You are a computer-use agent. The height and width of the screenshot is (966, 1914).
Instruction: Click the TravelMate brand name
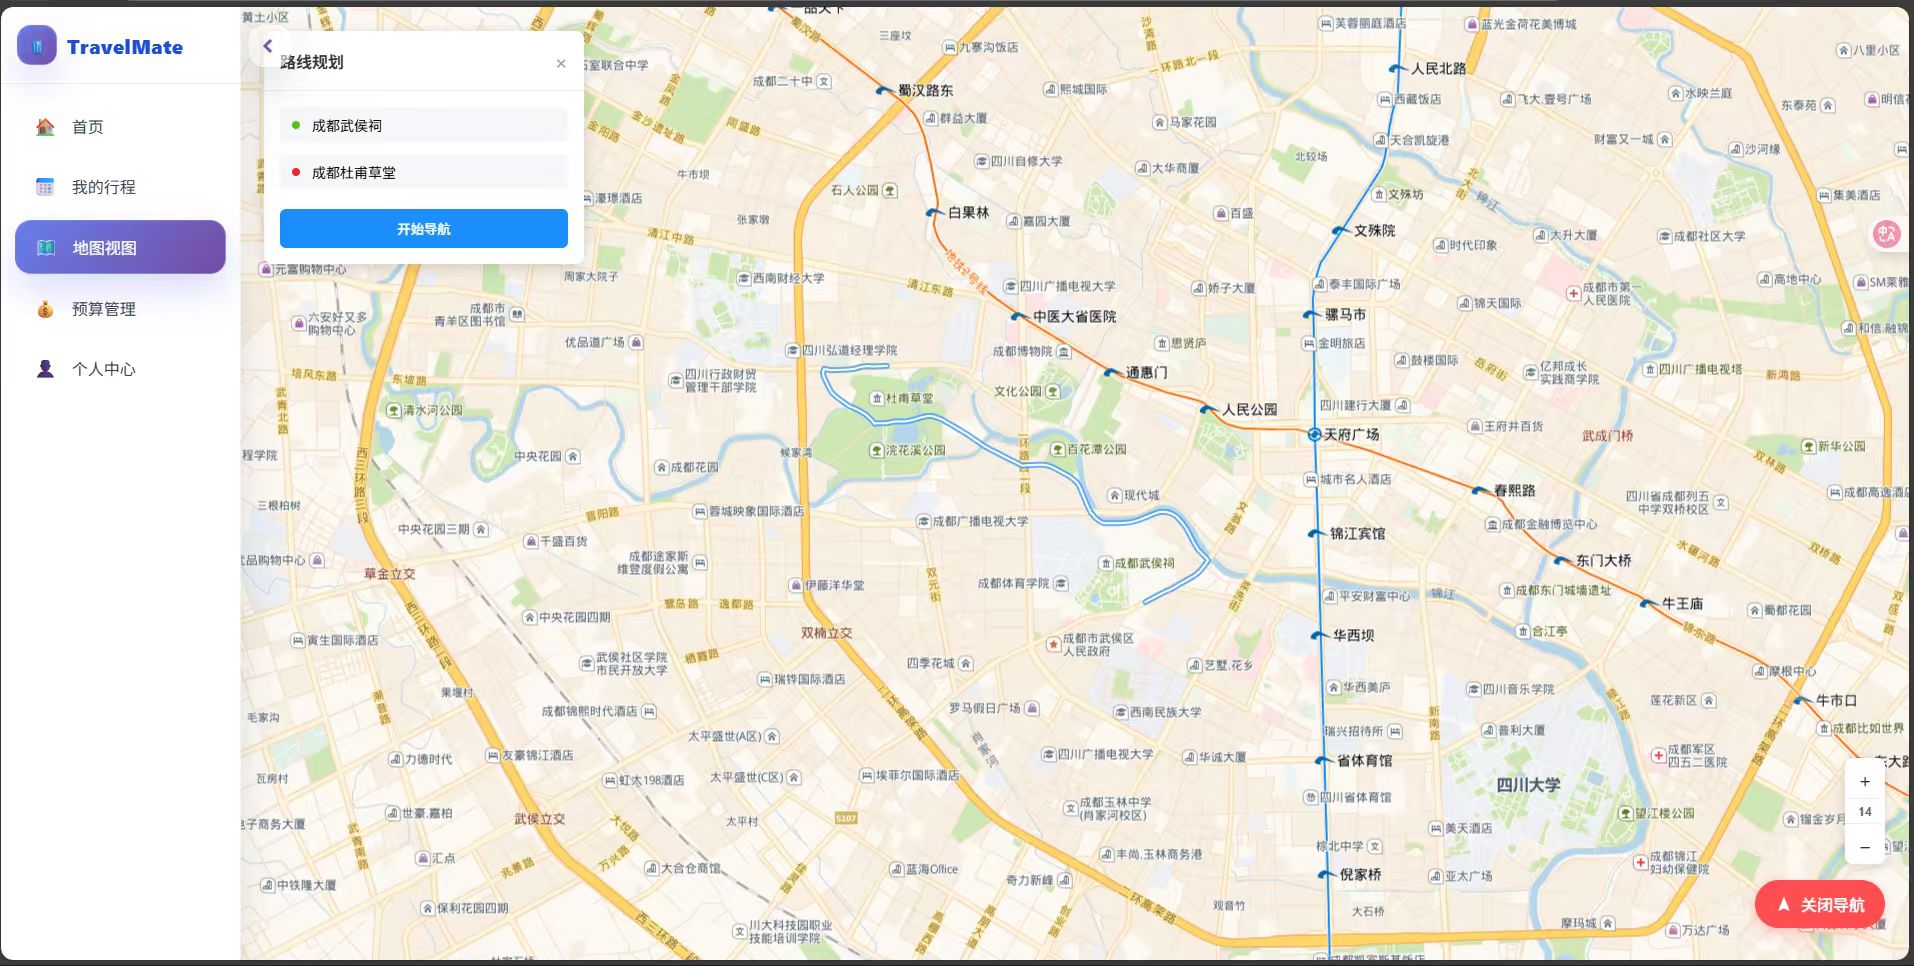tap(125, 47)
